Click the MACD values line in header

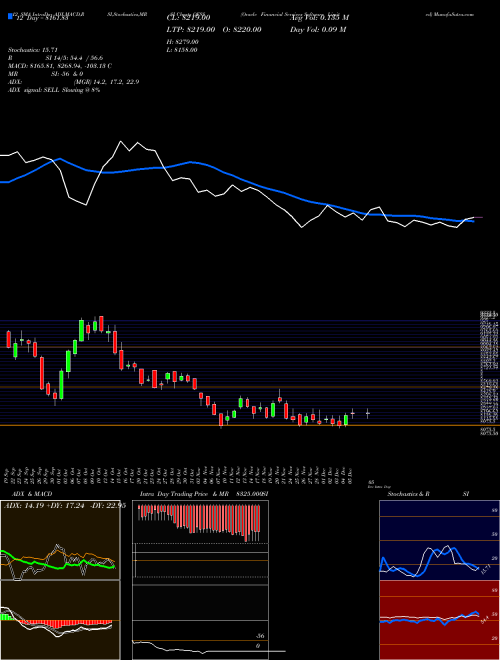pos(60,66)
